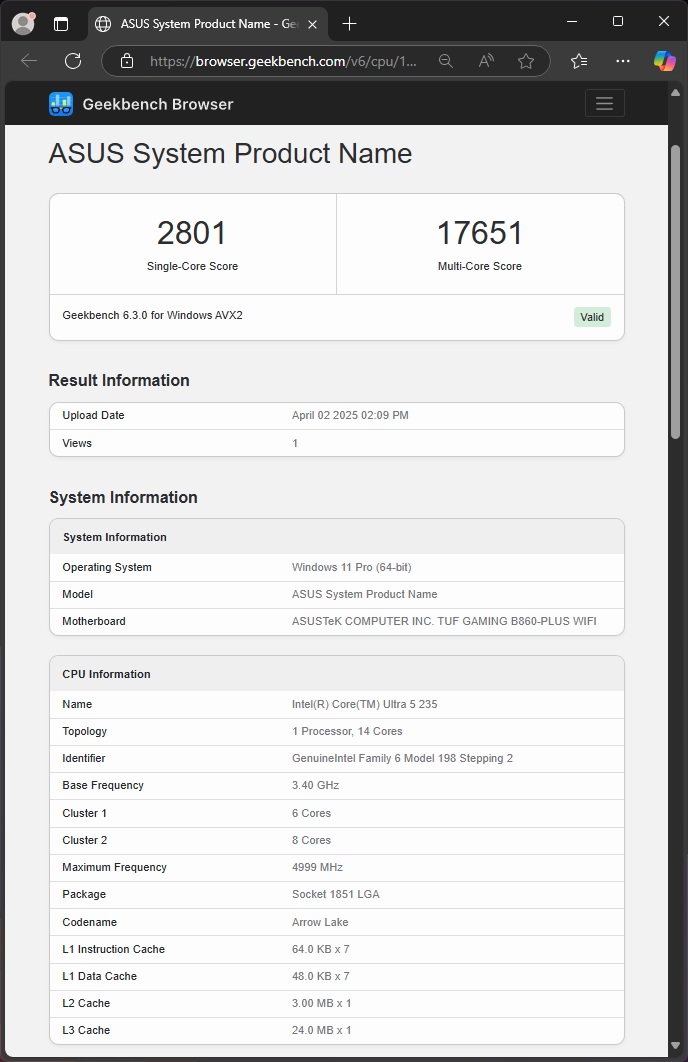Click the 24.0 MB x 1 L3 Cache value
Screen dimensions: 688x1062
click(x=322, y=1030)
